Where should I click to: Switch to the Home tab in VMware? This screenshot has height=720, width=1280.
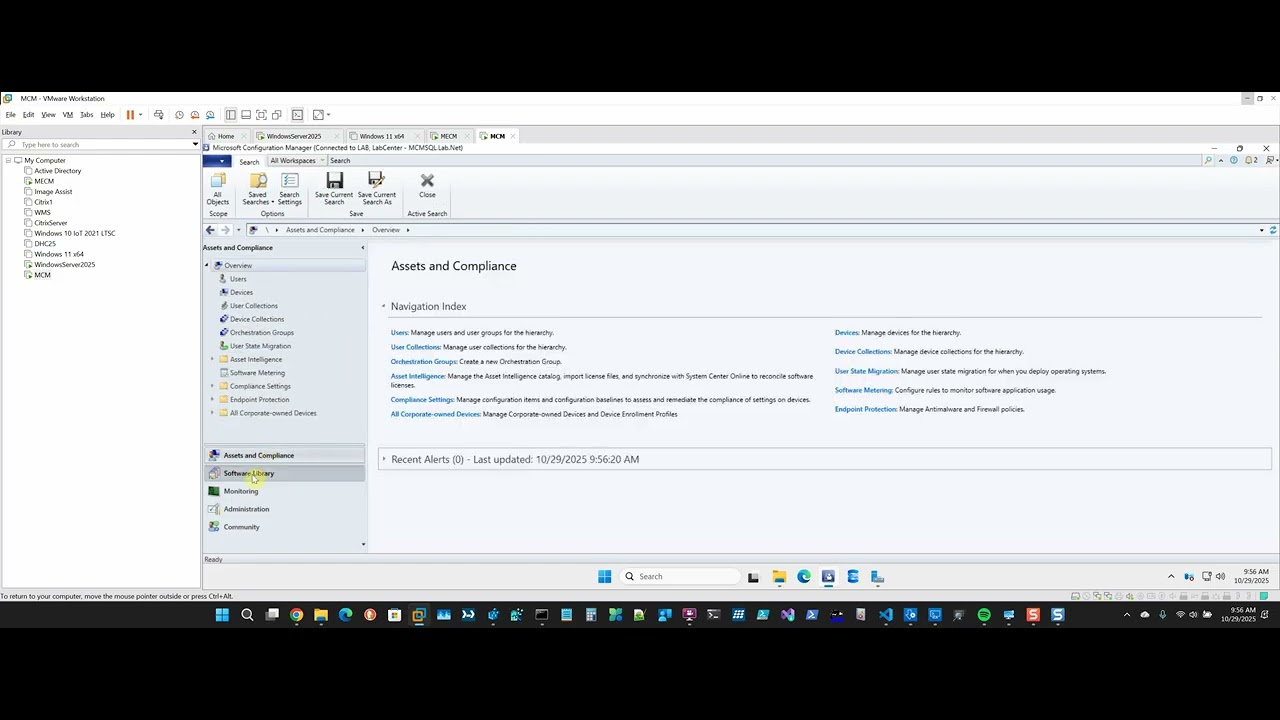pyautogui.click(x=226, y=136)
